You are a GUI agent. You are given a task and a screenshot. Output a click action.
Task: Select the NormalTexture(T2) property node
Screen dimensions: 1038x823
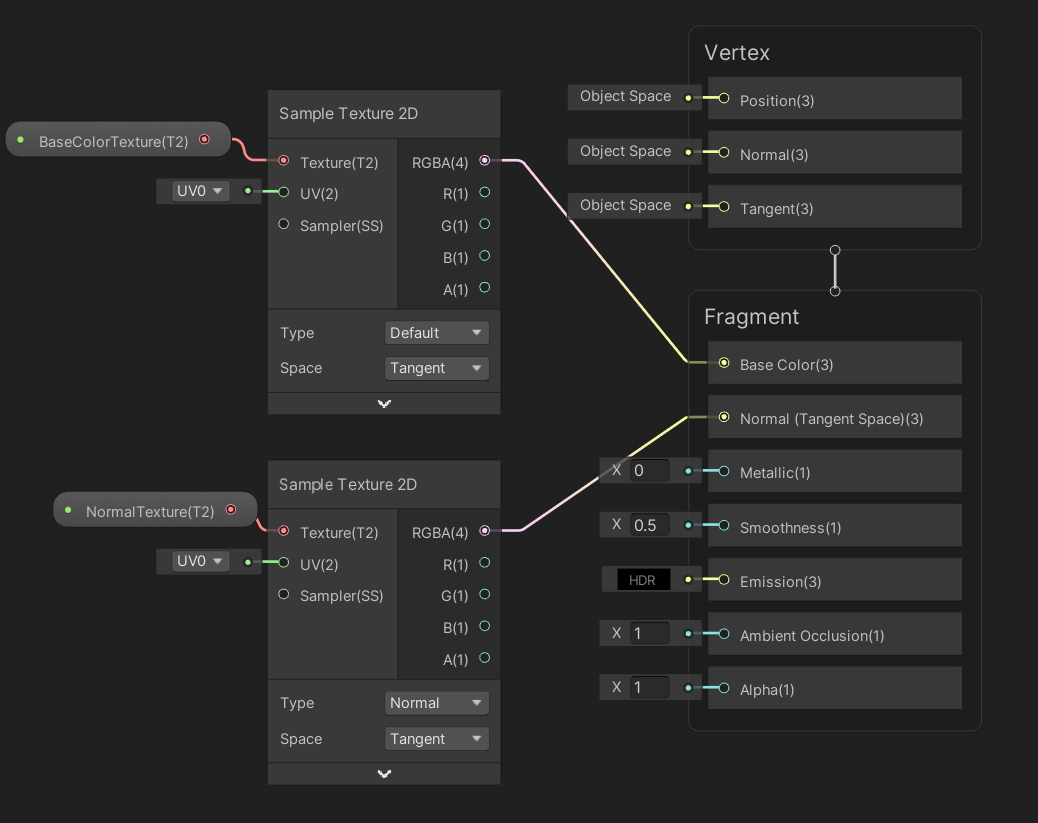click(155, 510)
